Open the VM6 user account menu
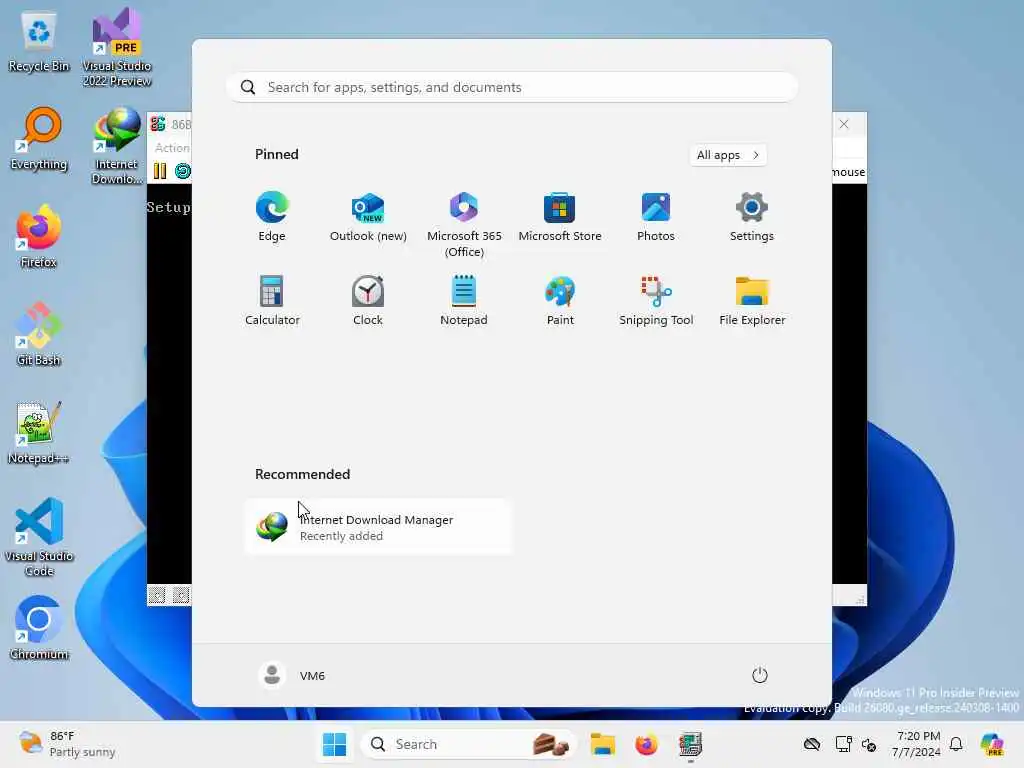Image resolution: width=1024 pixels, height=768 pixels. [292, 675]
